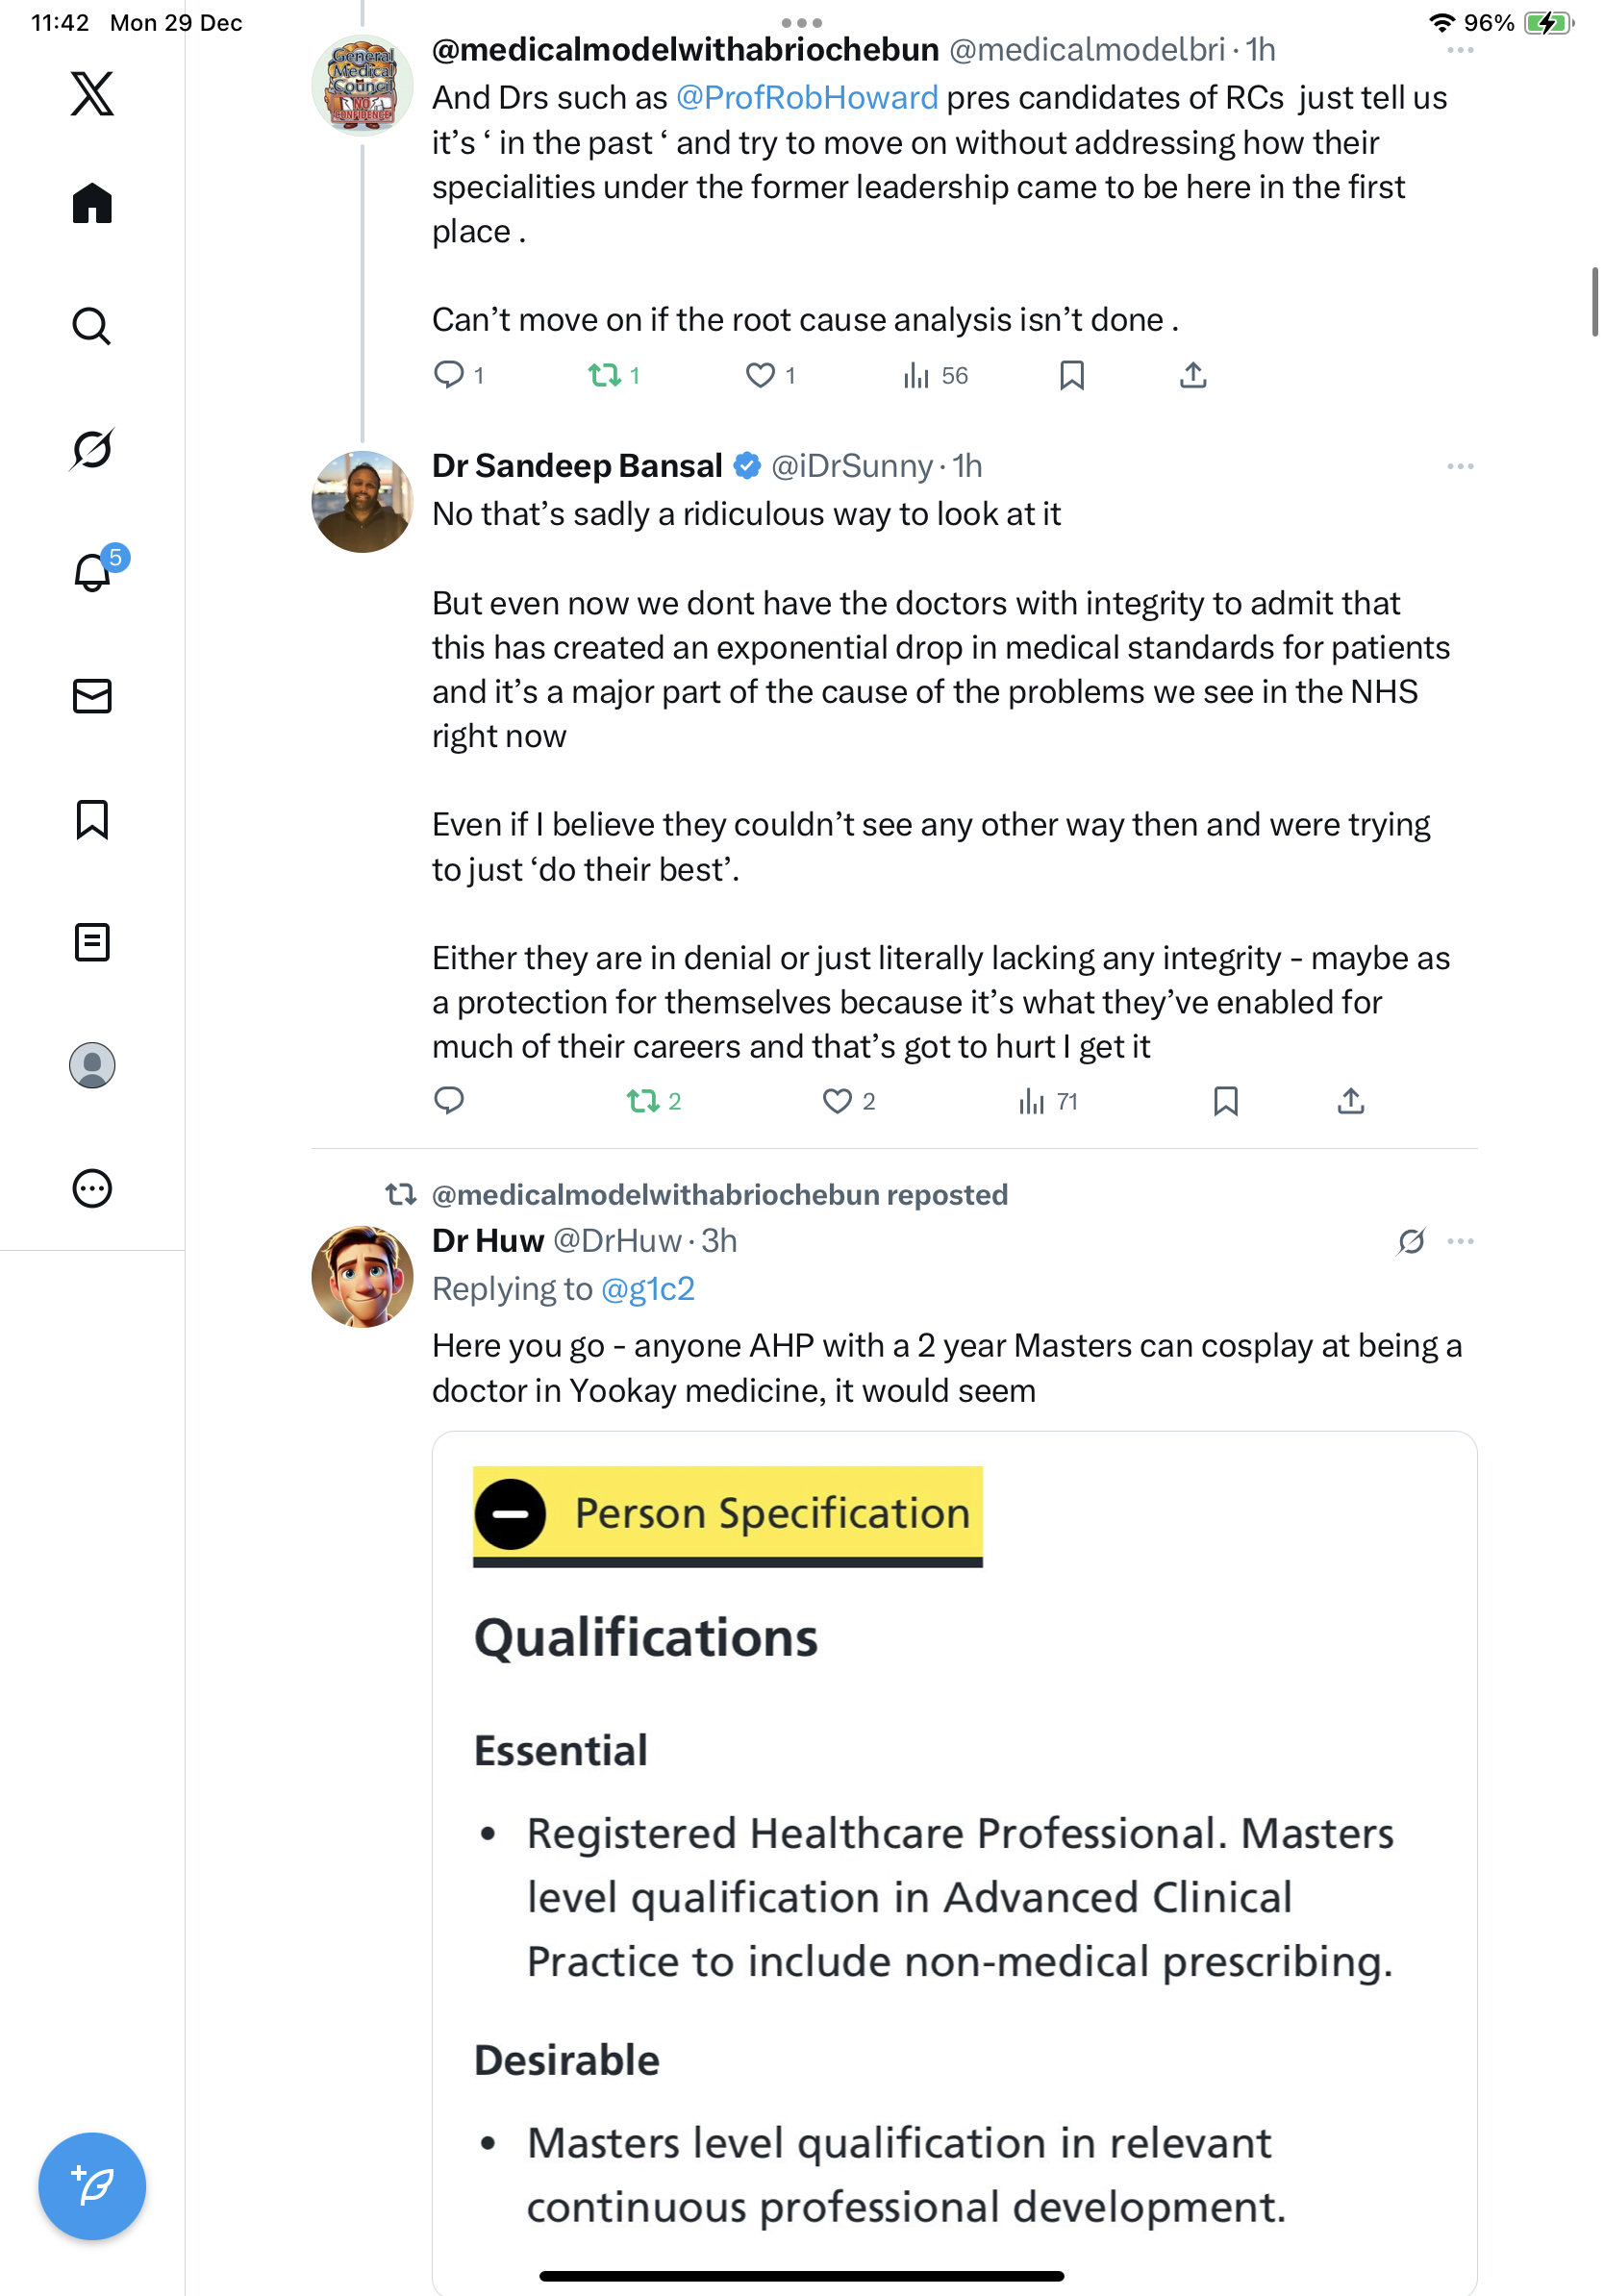Open Grok from the sidebar
Viewport: 1604px width, 2296px height.
(92, 449)
